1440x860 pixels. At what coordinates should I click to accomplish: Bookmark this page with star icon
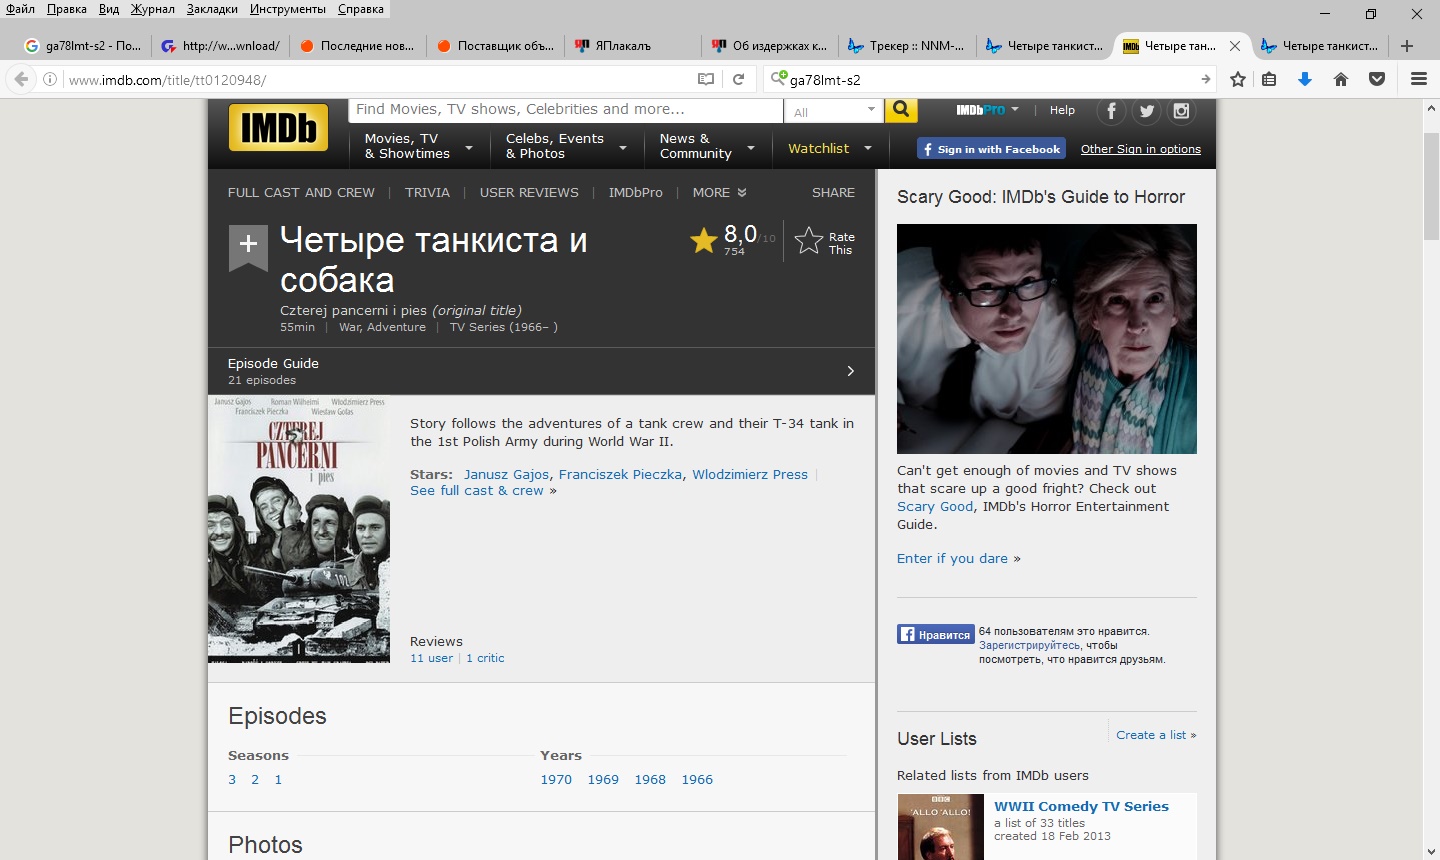pos(1238,79)
